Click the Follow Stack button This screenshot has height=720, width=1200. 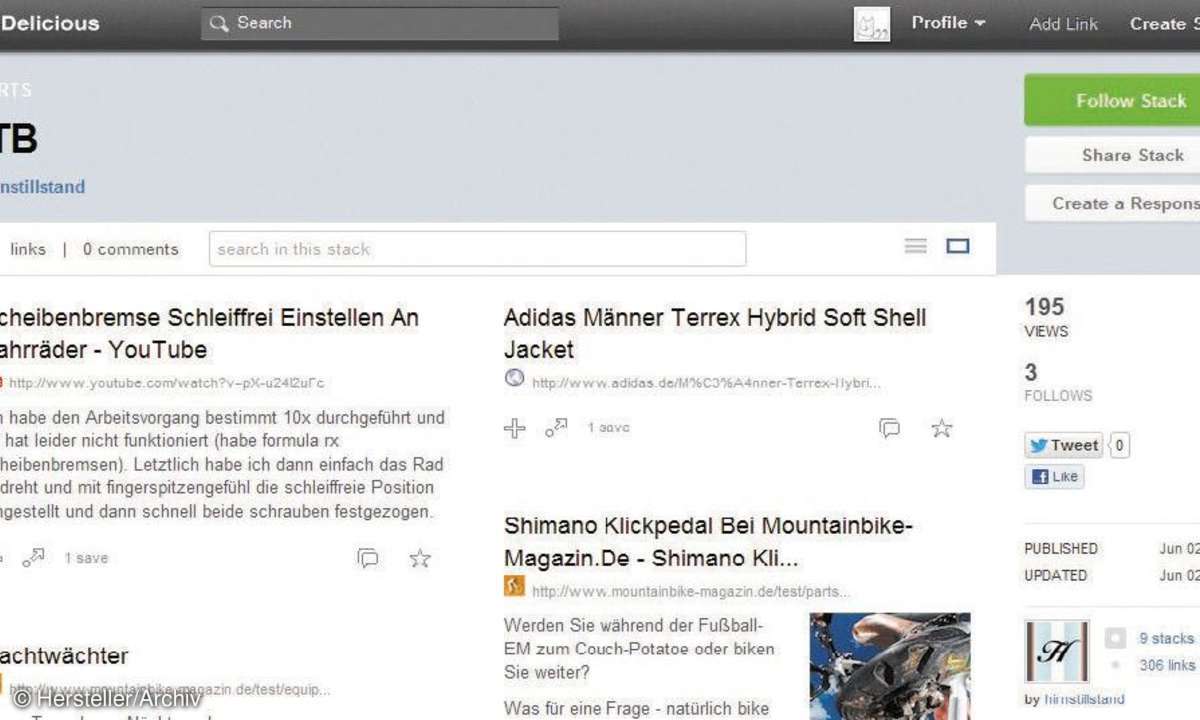point(1112,100)
